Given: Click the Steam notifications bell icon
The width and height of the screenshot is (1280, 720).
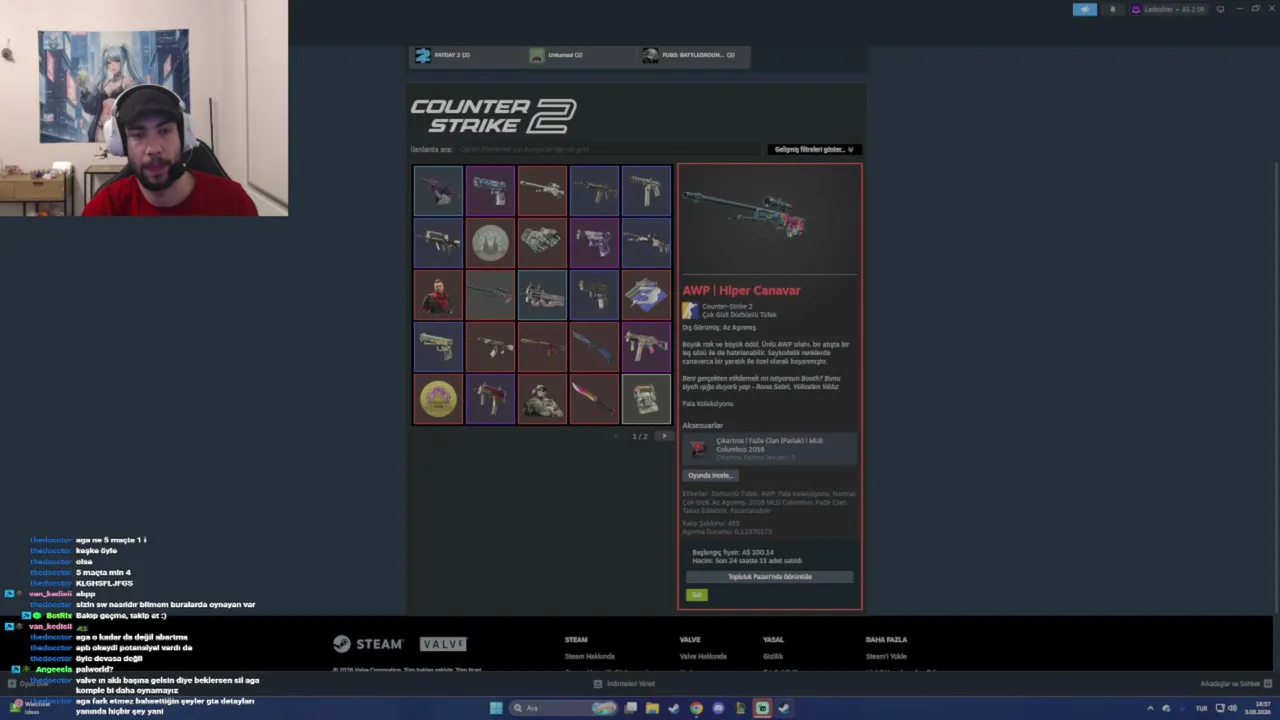Looking at the screenshot, I should click(1112, 9).
